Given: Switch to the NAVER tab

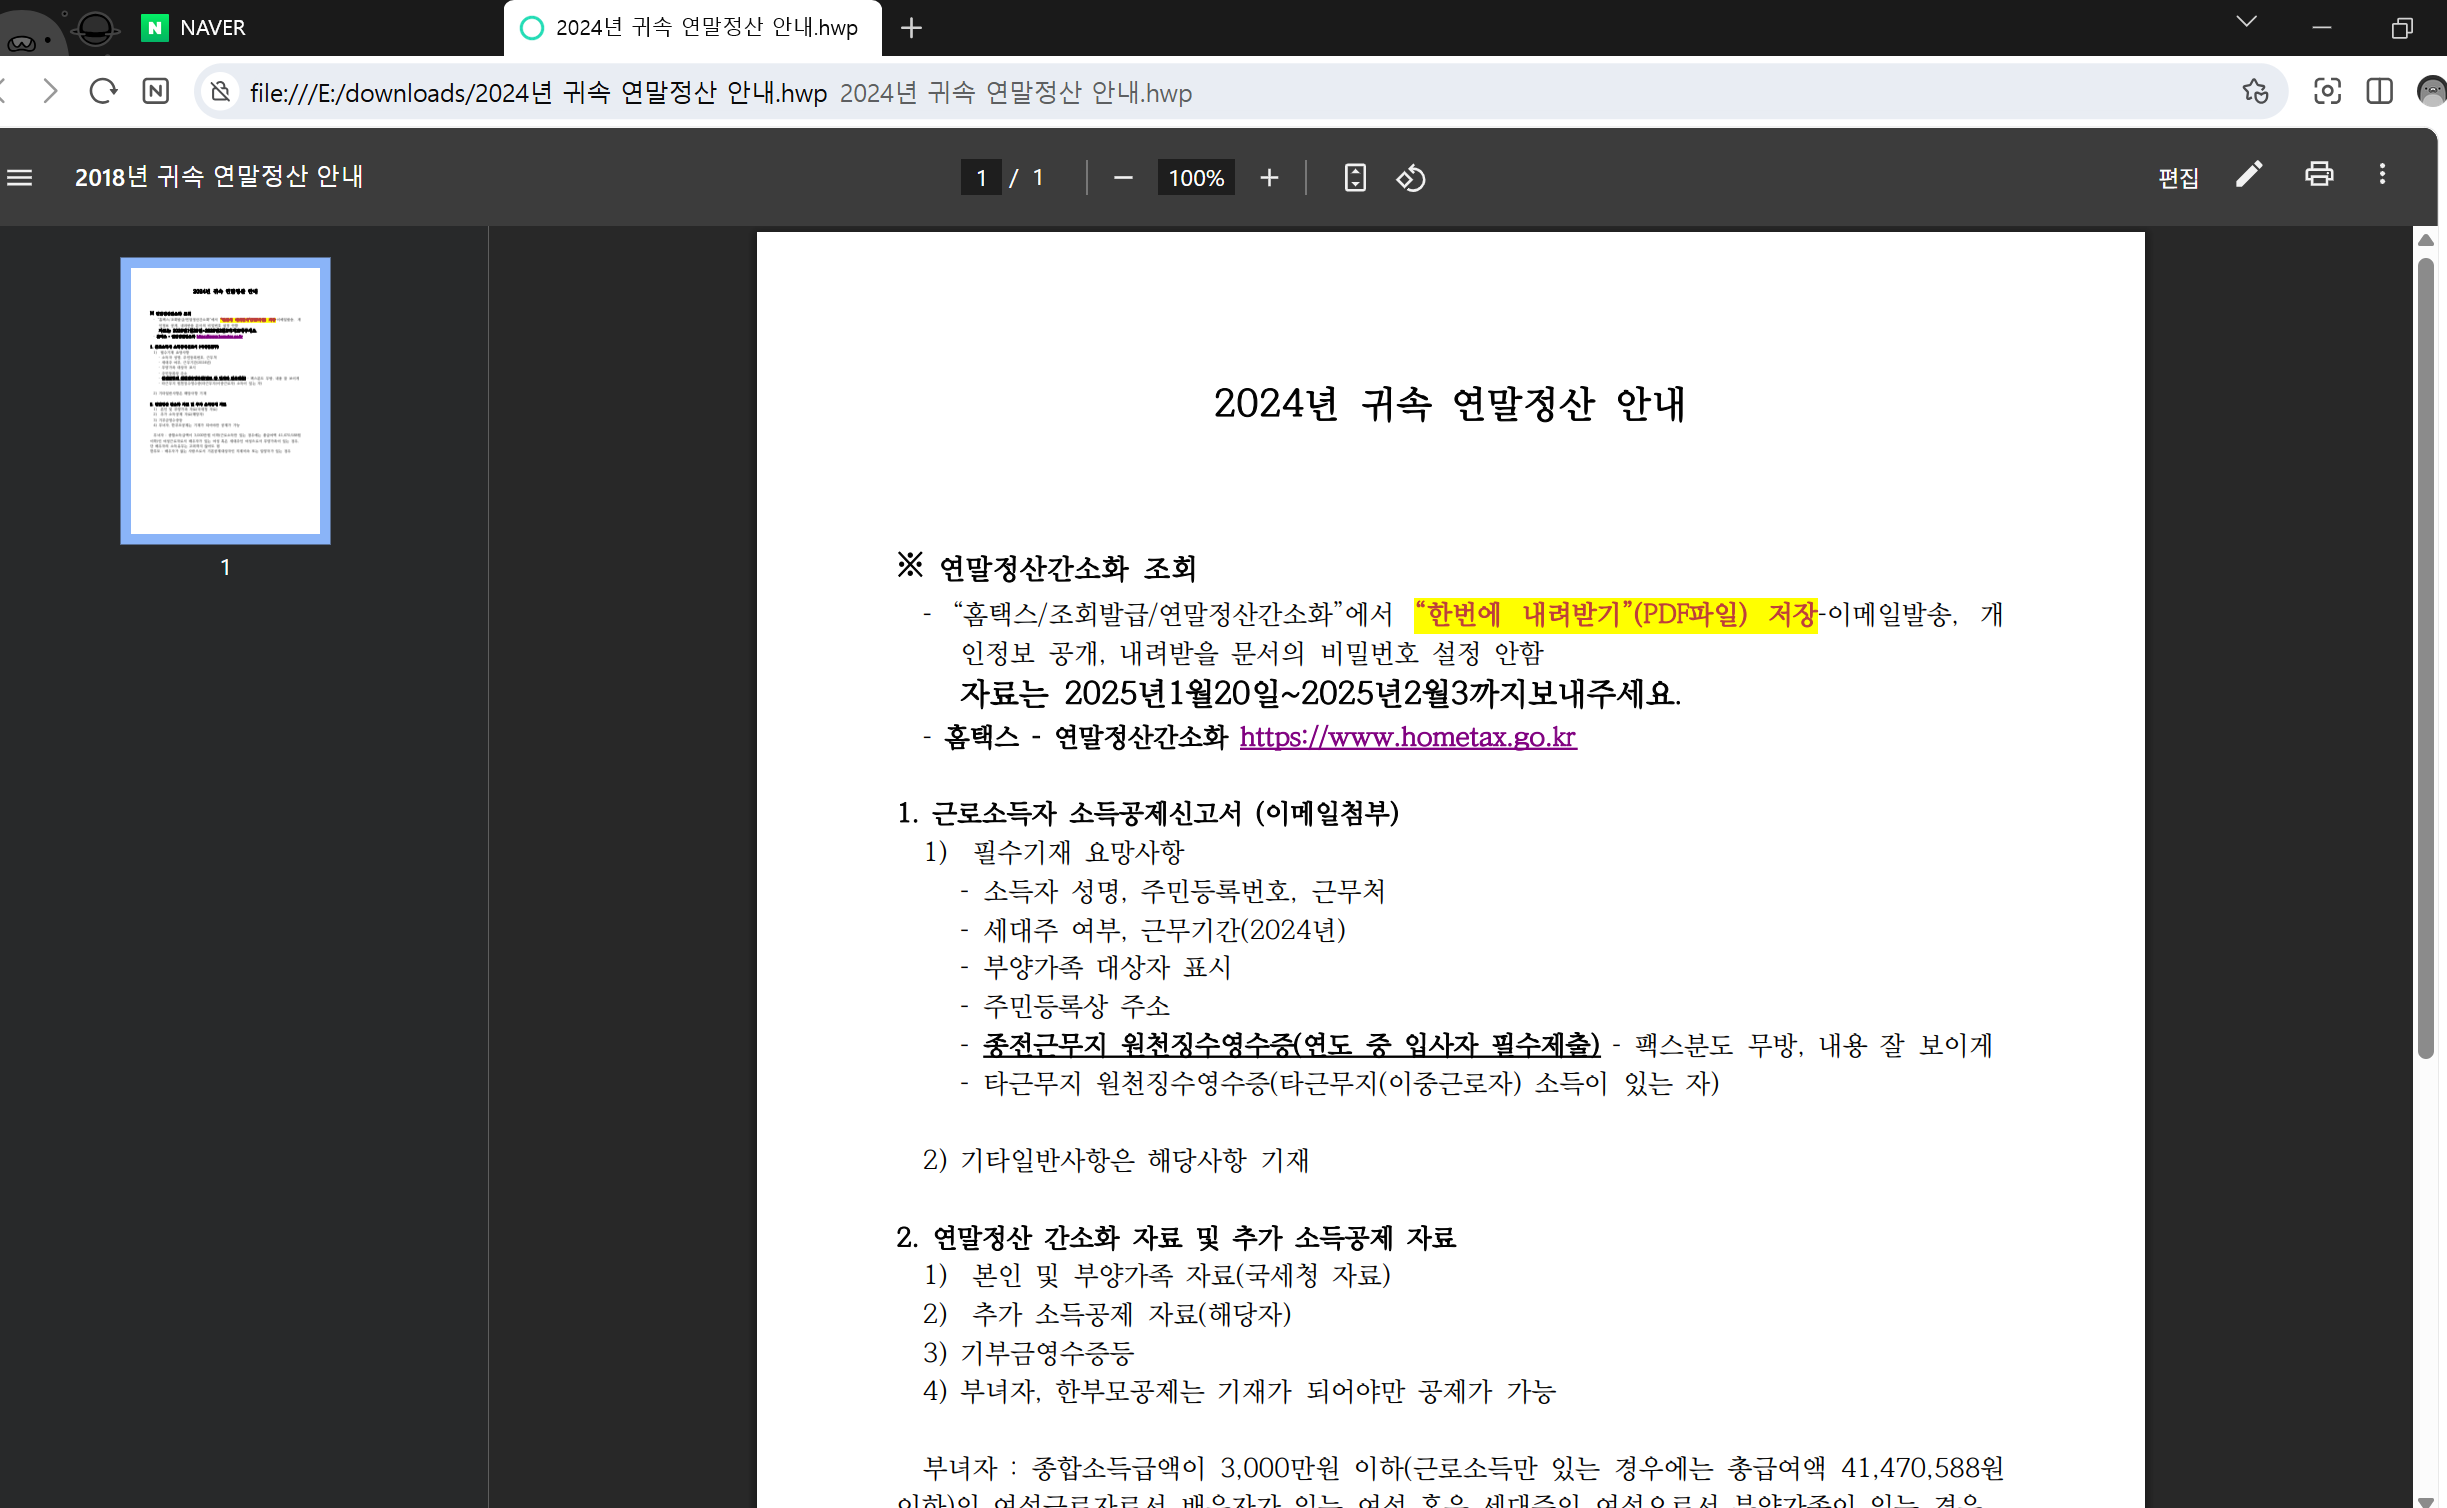Looking at the screenshot, I should coord(212,28).
